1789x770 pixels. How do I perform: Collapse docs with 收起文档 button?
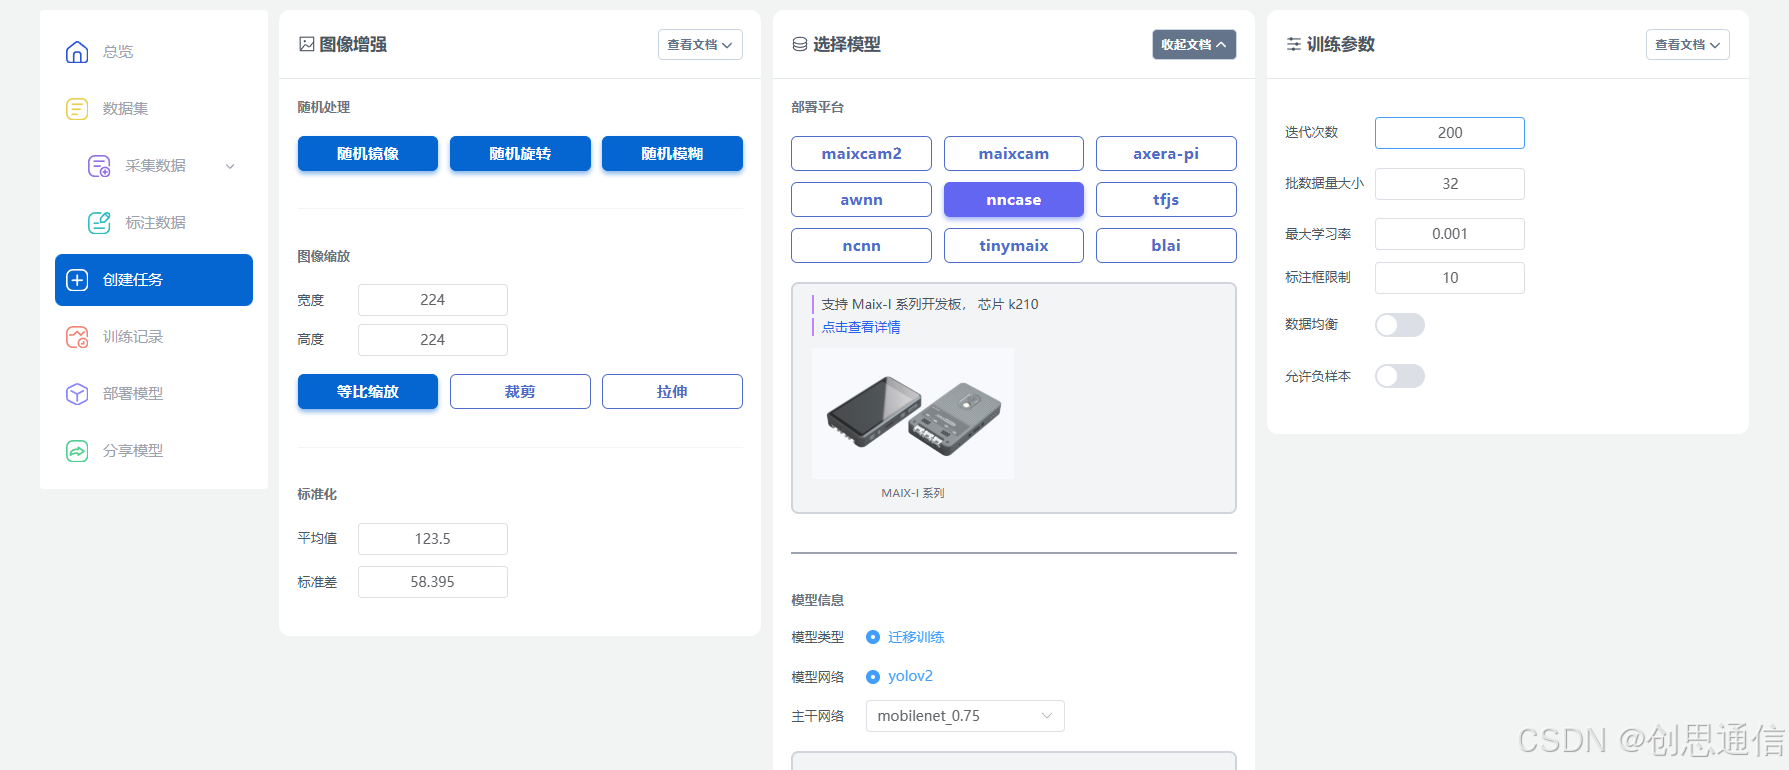click(1194, 45)
